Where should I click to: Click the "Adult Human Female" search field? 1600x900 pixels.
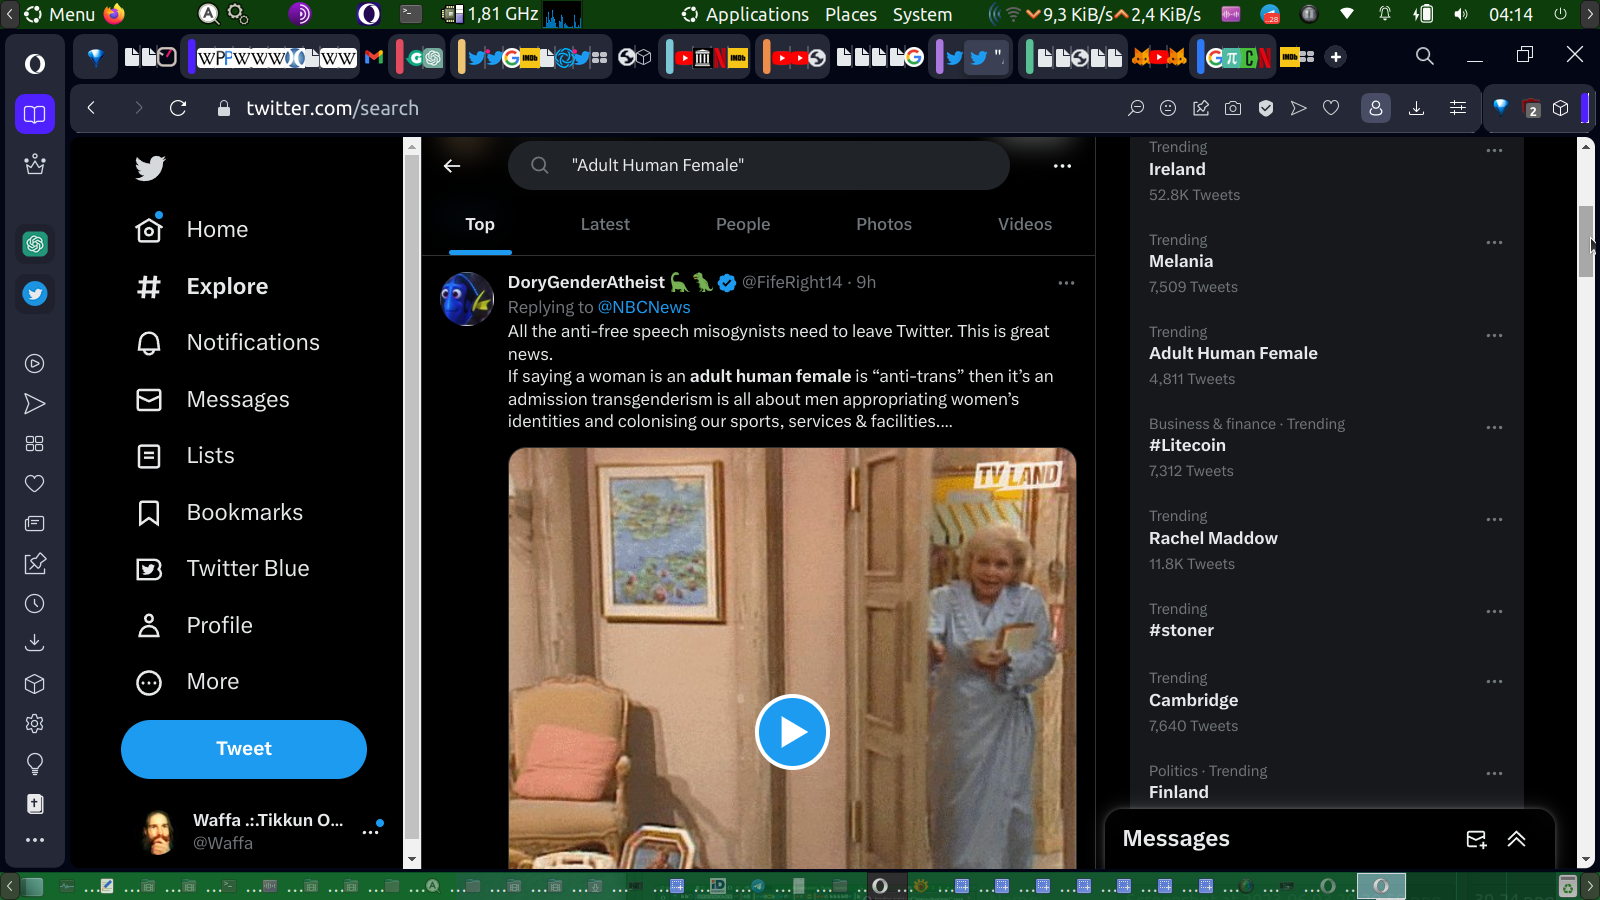[x=759, y=166]
